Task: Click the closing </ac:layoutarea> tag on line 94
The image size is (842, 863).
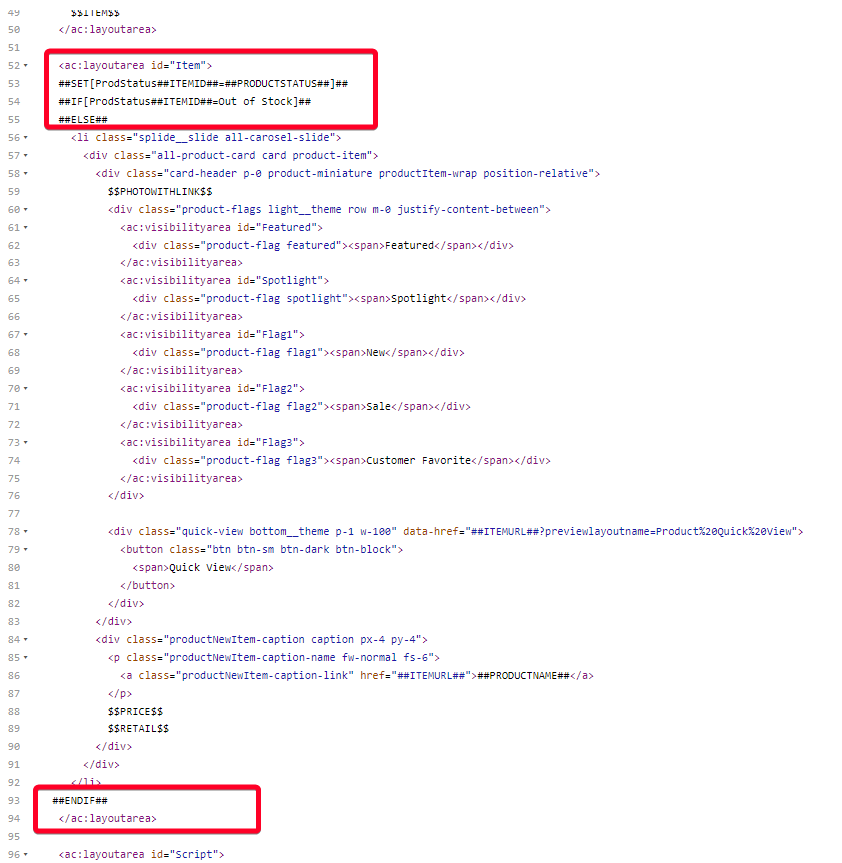Action: [107, 818]
